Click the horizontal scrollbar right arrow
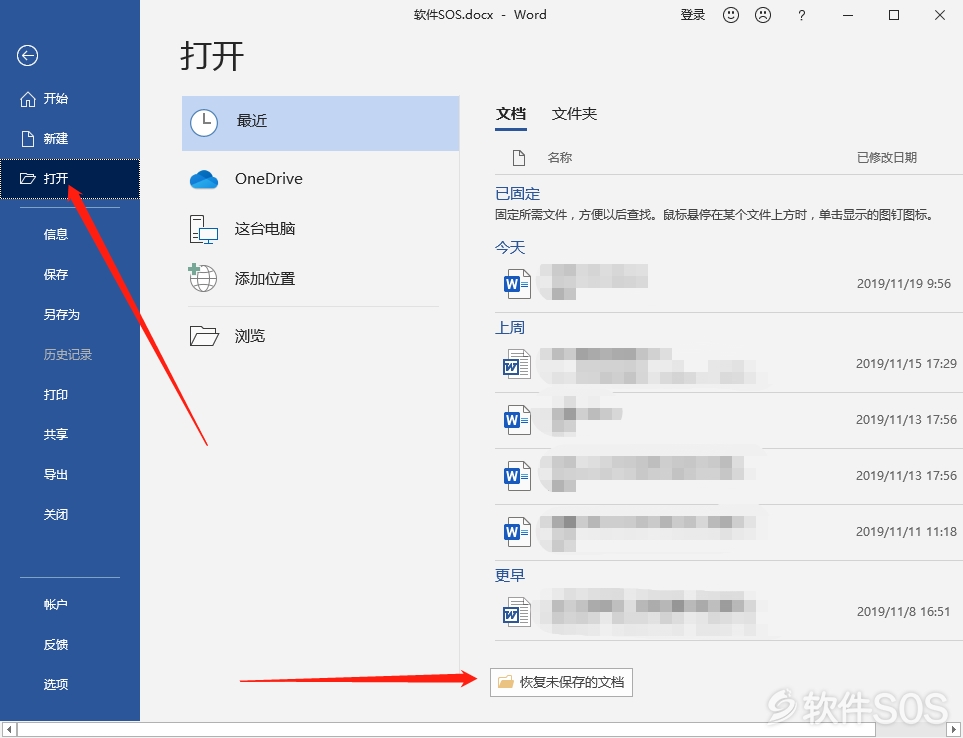This screenshot has height=738, width=963. [954, 729]
